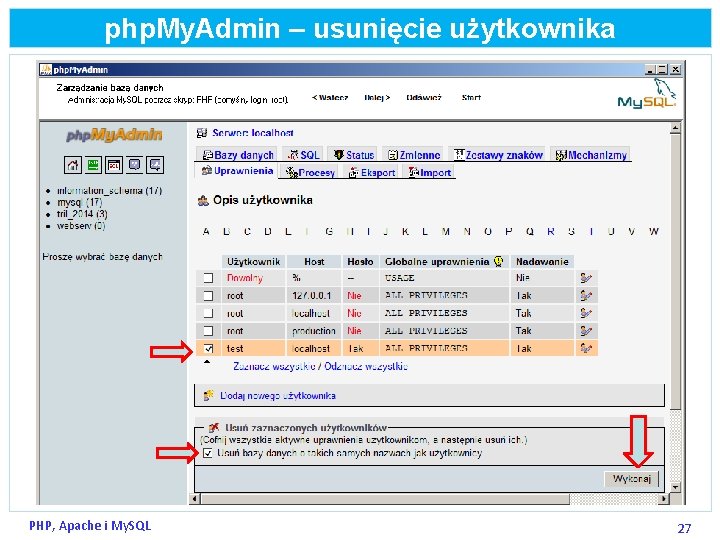Image resolution: width=720 pixels, height=540 pixels.
Task: Open the SQL query window icon in sidebar
Action: 114,165
